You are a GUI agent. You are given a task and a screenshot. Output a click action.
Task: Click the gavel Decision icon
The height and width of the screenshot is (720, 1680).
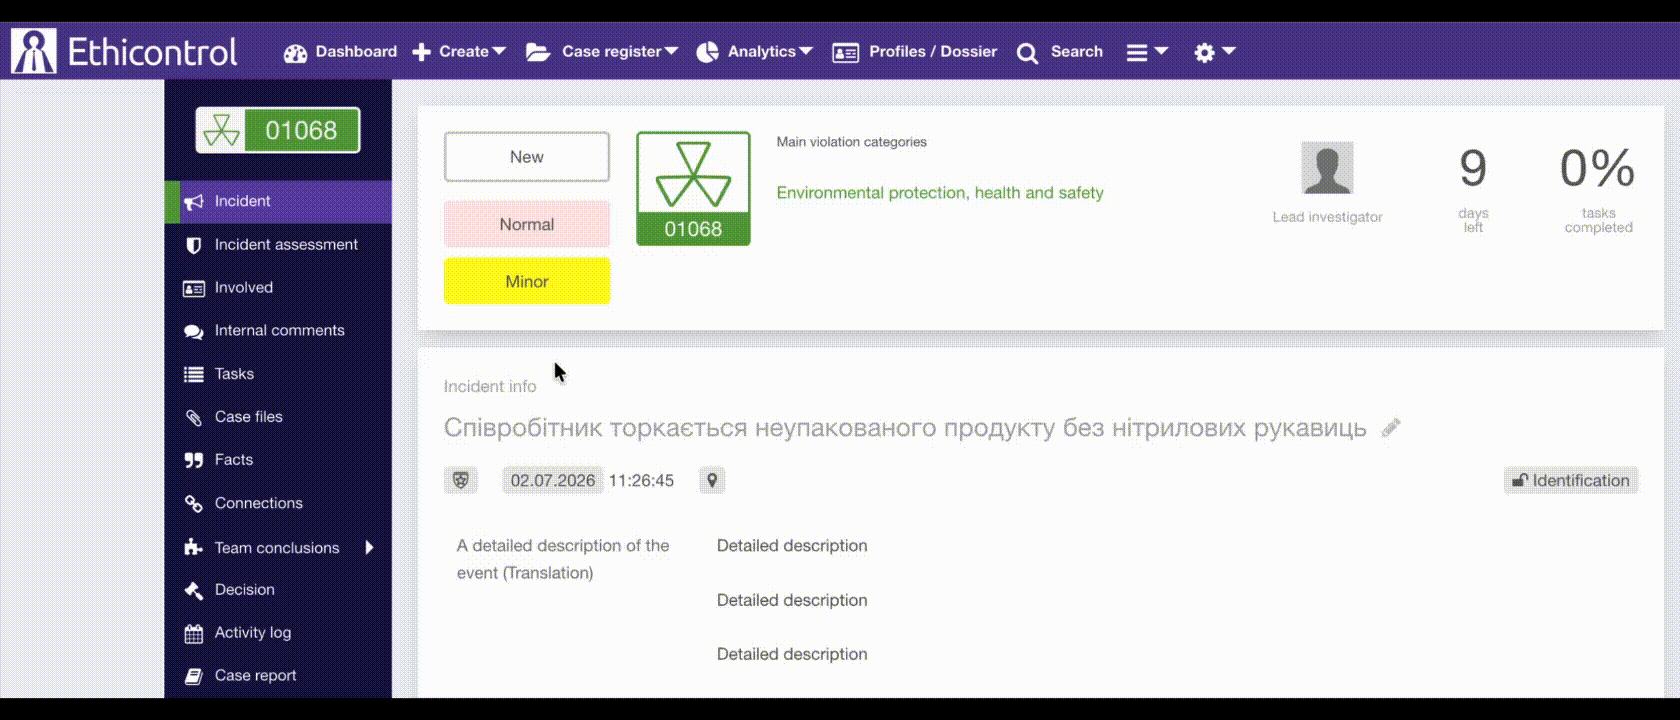point(194,590)
